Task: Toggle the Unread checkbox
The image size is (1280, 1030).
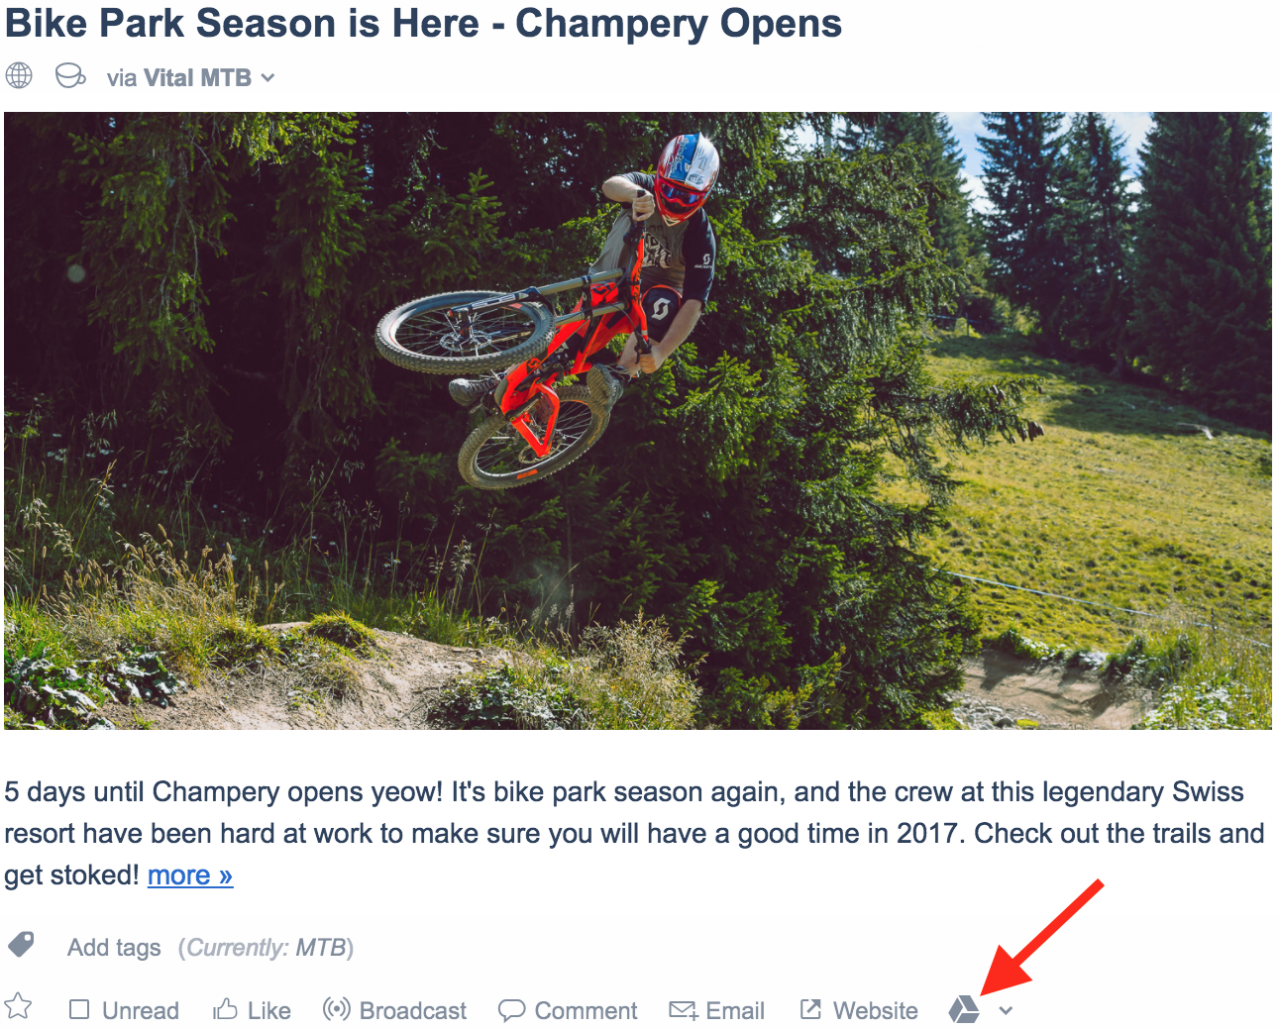Action: tap(79, 1010)
